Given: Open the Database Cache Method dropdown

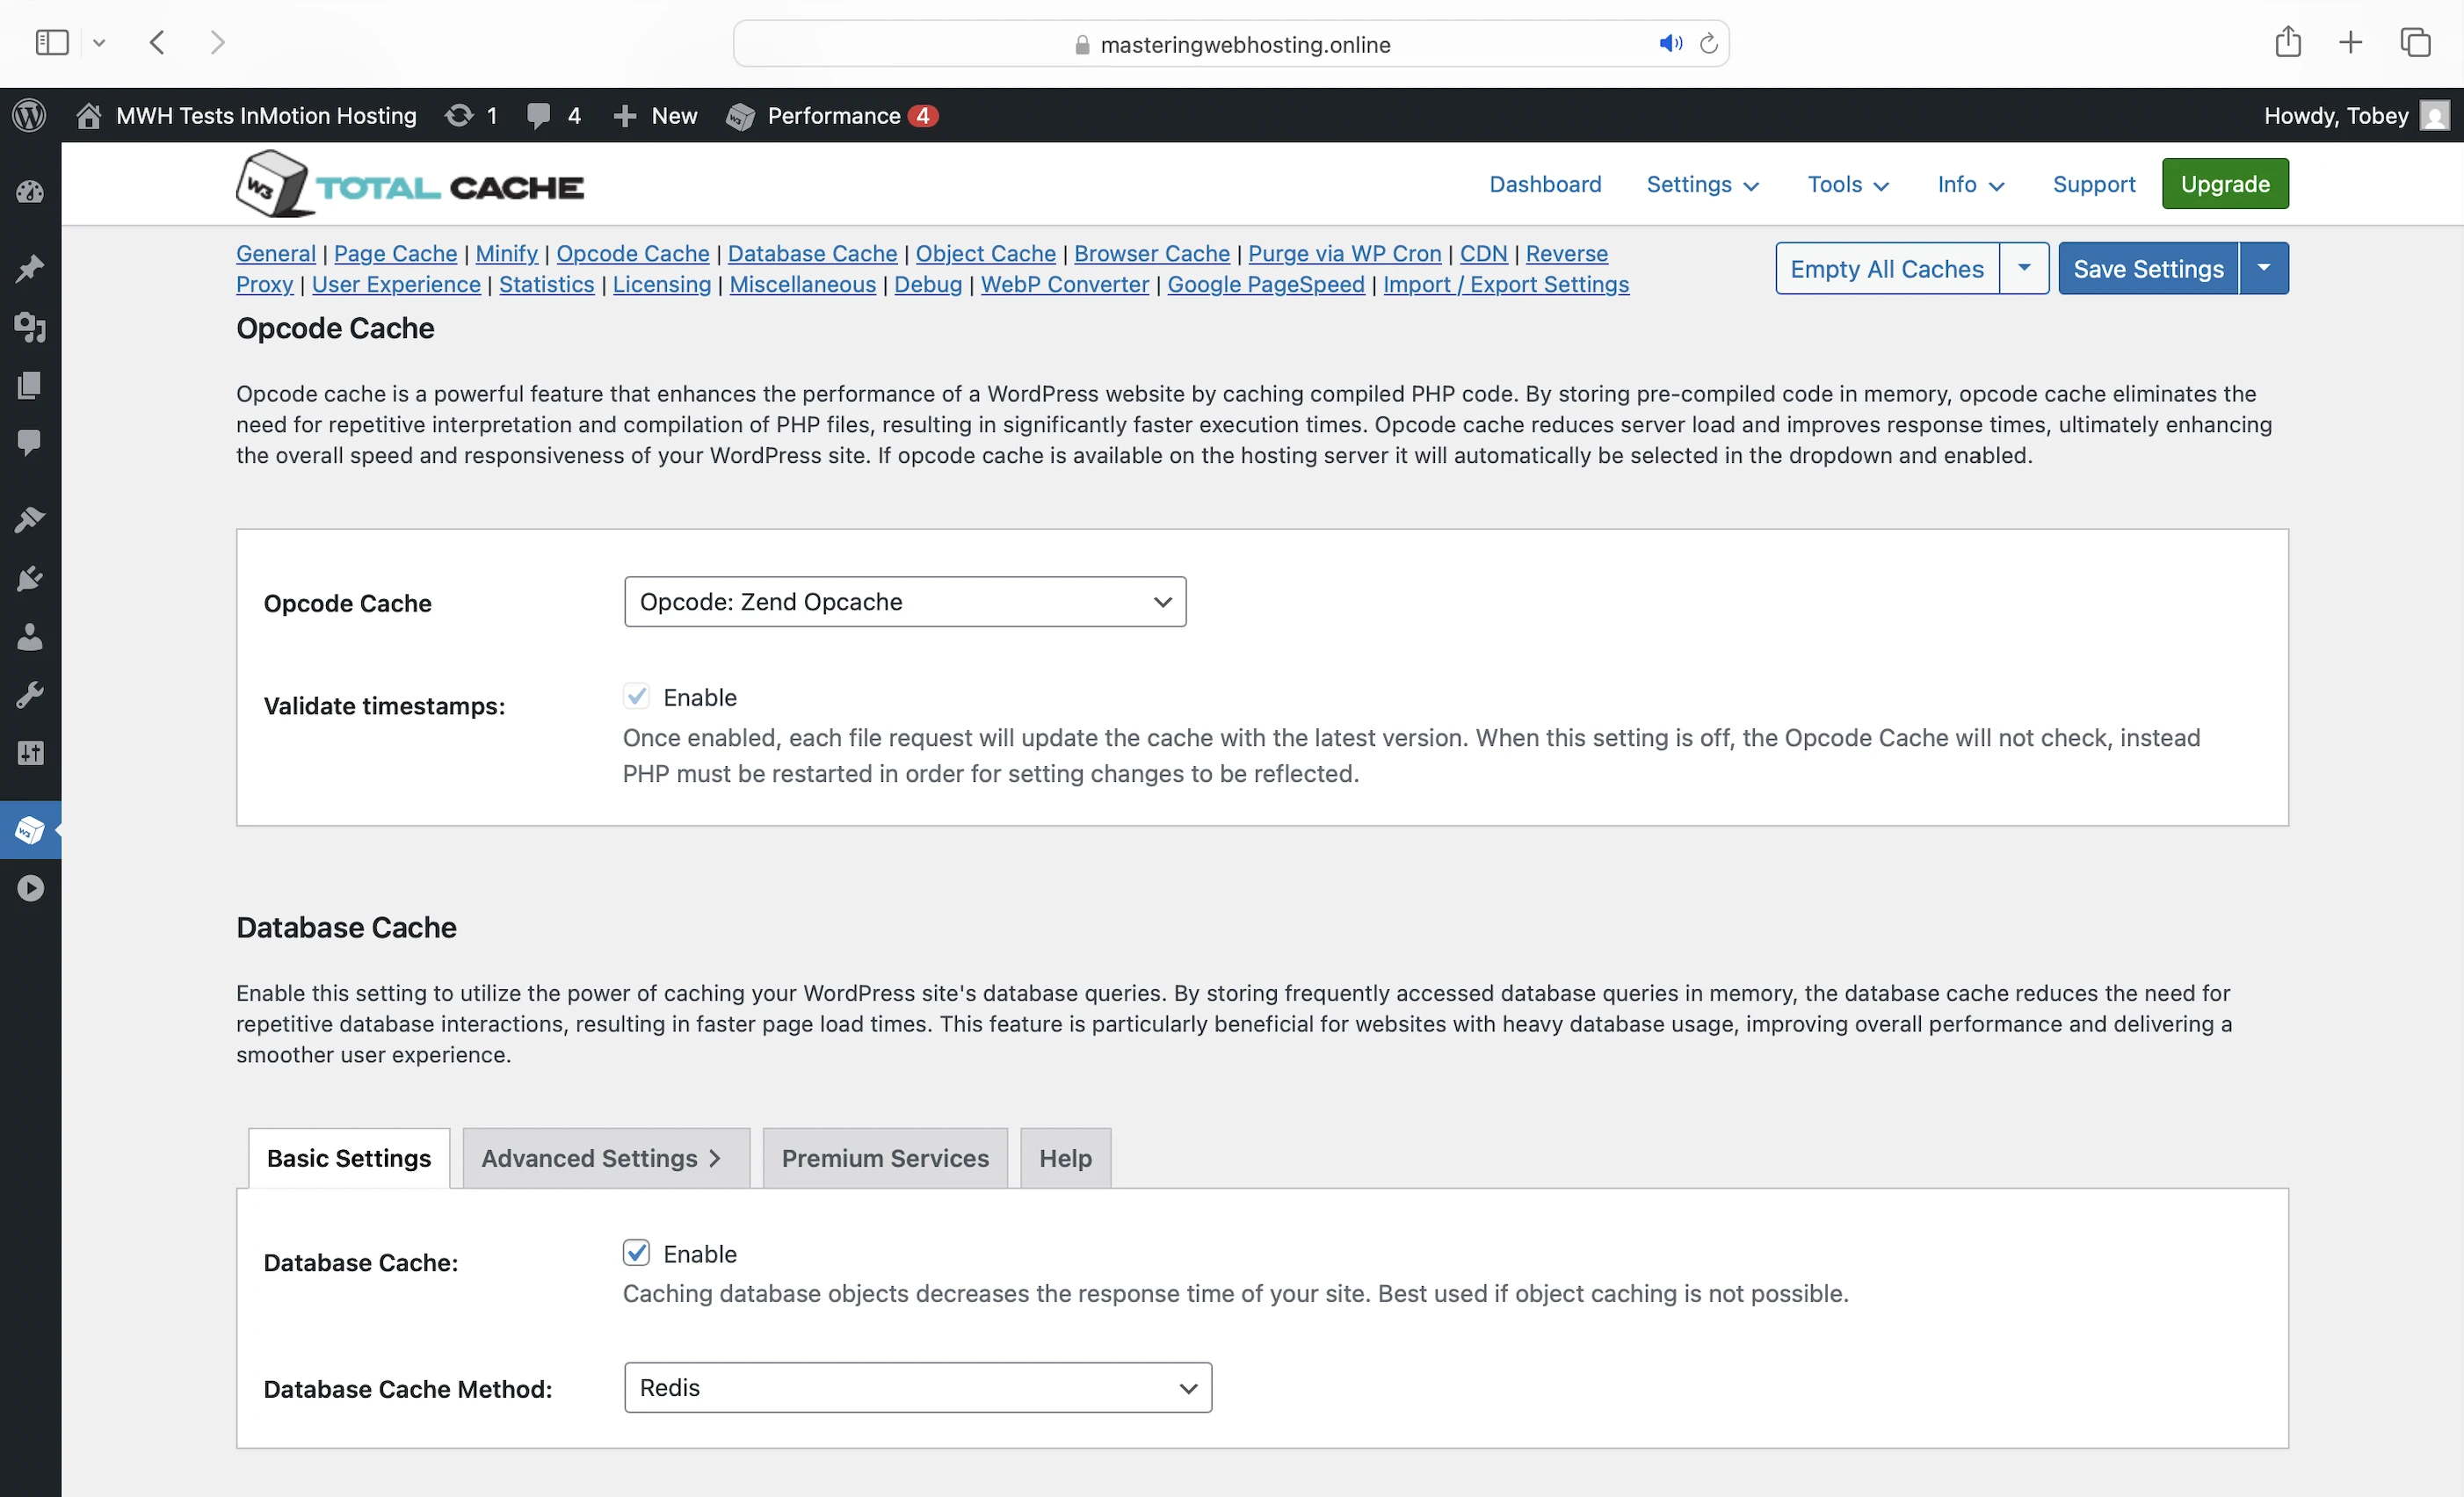Looking at the screenshot, I should point(917,1387).
